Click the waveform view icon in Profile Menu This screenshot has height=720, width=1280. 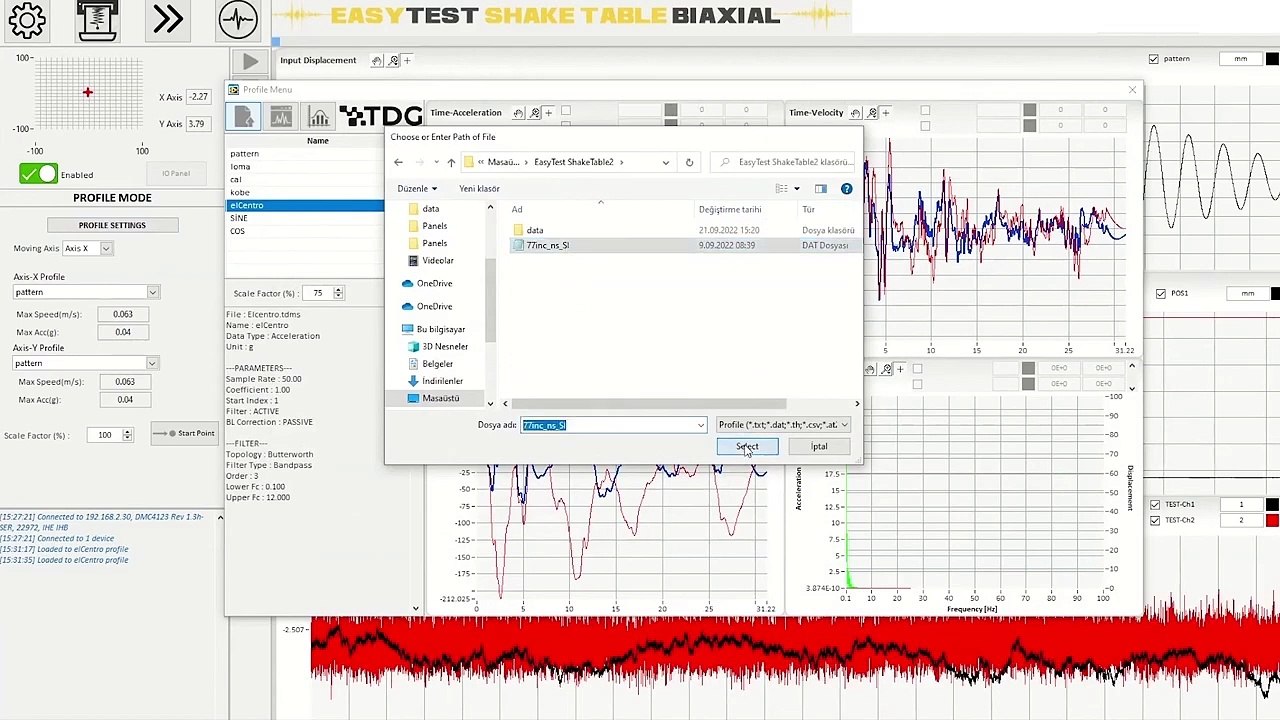pos(281,117)
